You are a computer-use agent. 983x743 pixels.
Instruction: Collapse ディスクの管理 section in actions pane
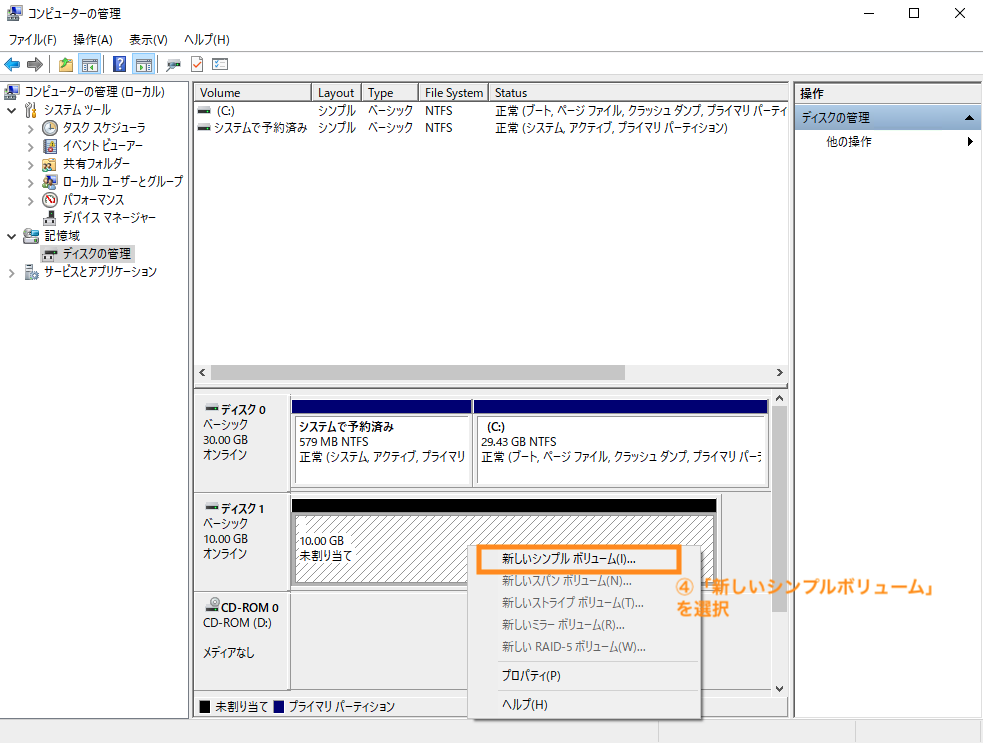coord(969,117)
